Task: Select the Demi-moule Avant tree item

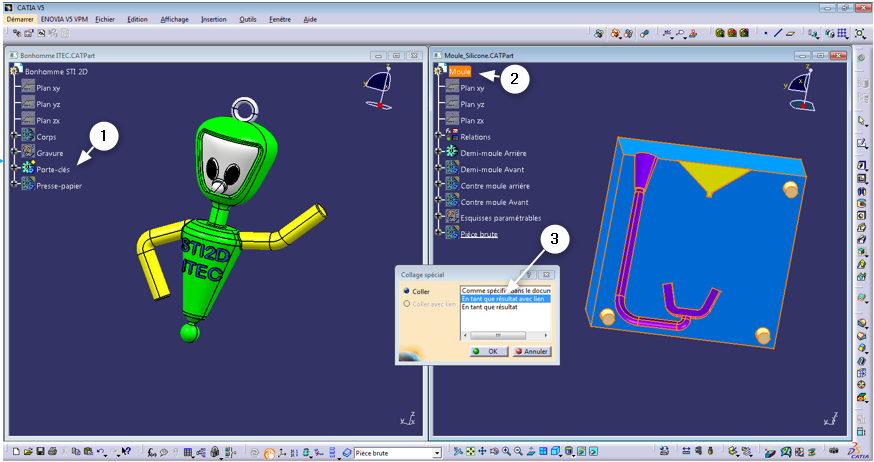Action: [492, 169]
